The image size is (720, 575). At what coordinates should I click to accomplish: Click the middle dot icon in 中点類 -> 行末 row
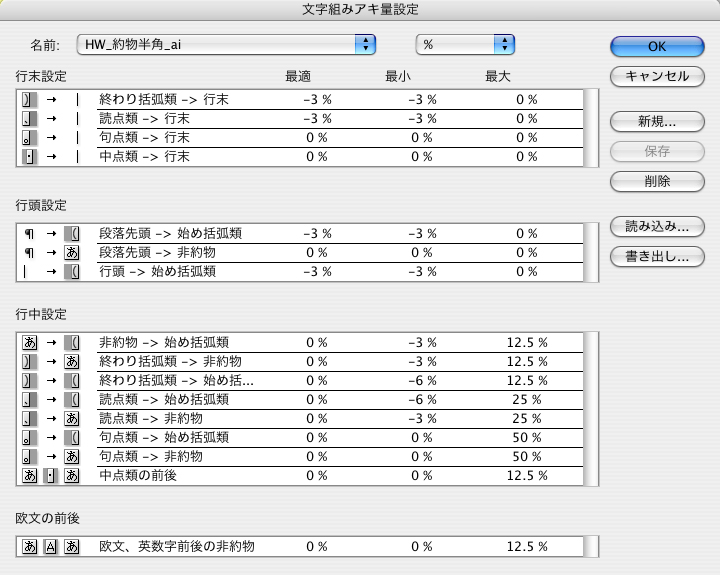[x=28, y=157]
